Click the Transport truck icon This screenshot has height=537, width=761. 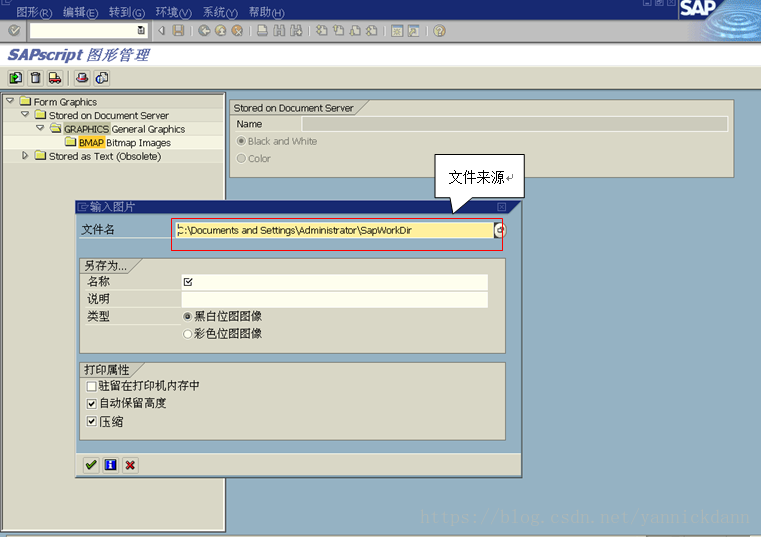tap(55, 78)
